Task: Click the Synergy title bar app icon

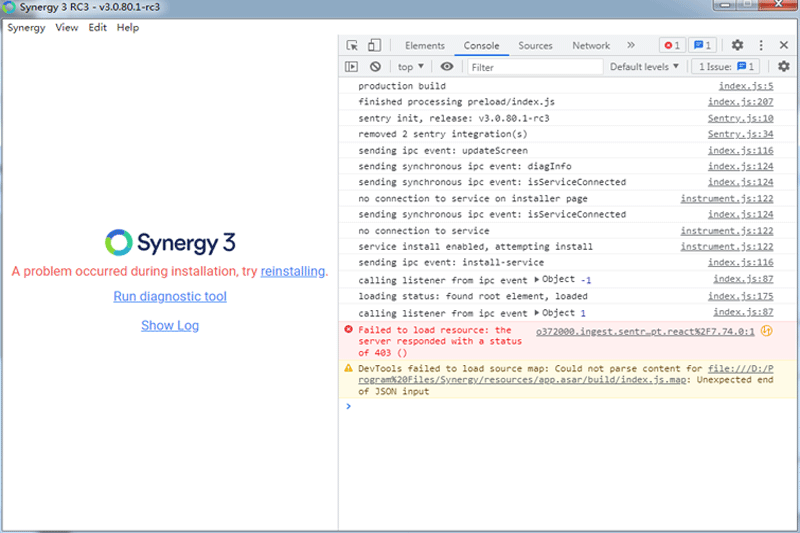Action: 8,7
